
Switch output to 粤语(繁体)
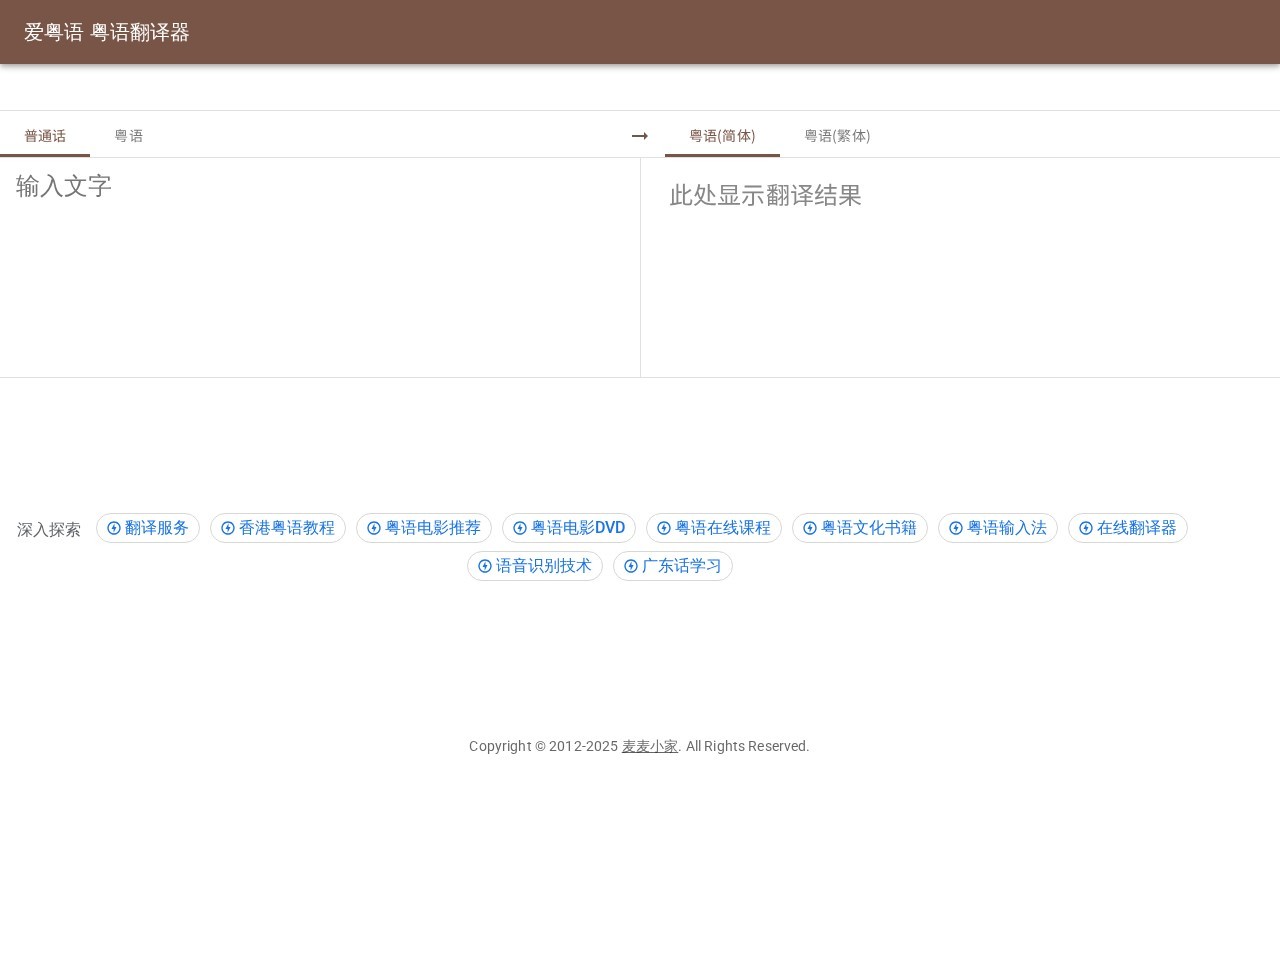pyautogui.click(x=838, y=135)
